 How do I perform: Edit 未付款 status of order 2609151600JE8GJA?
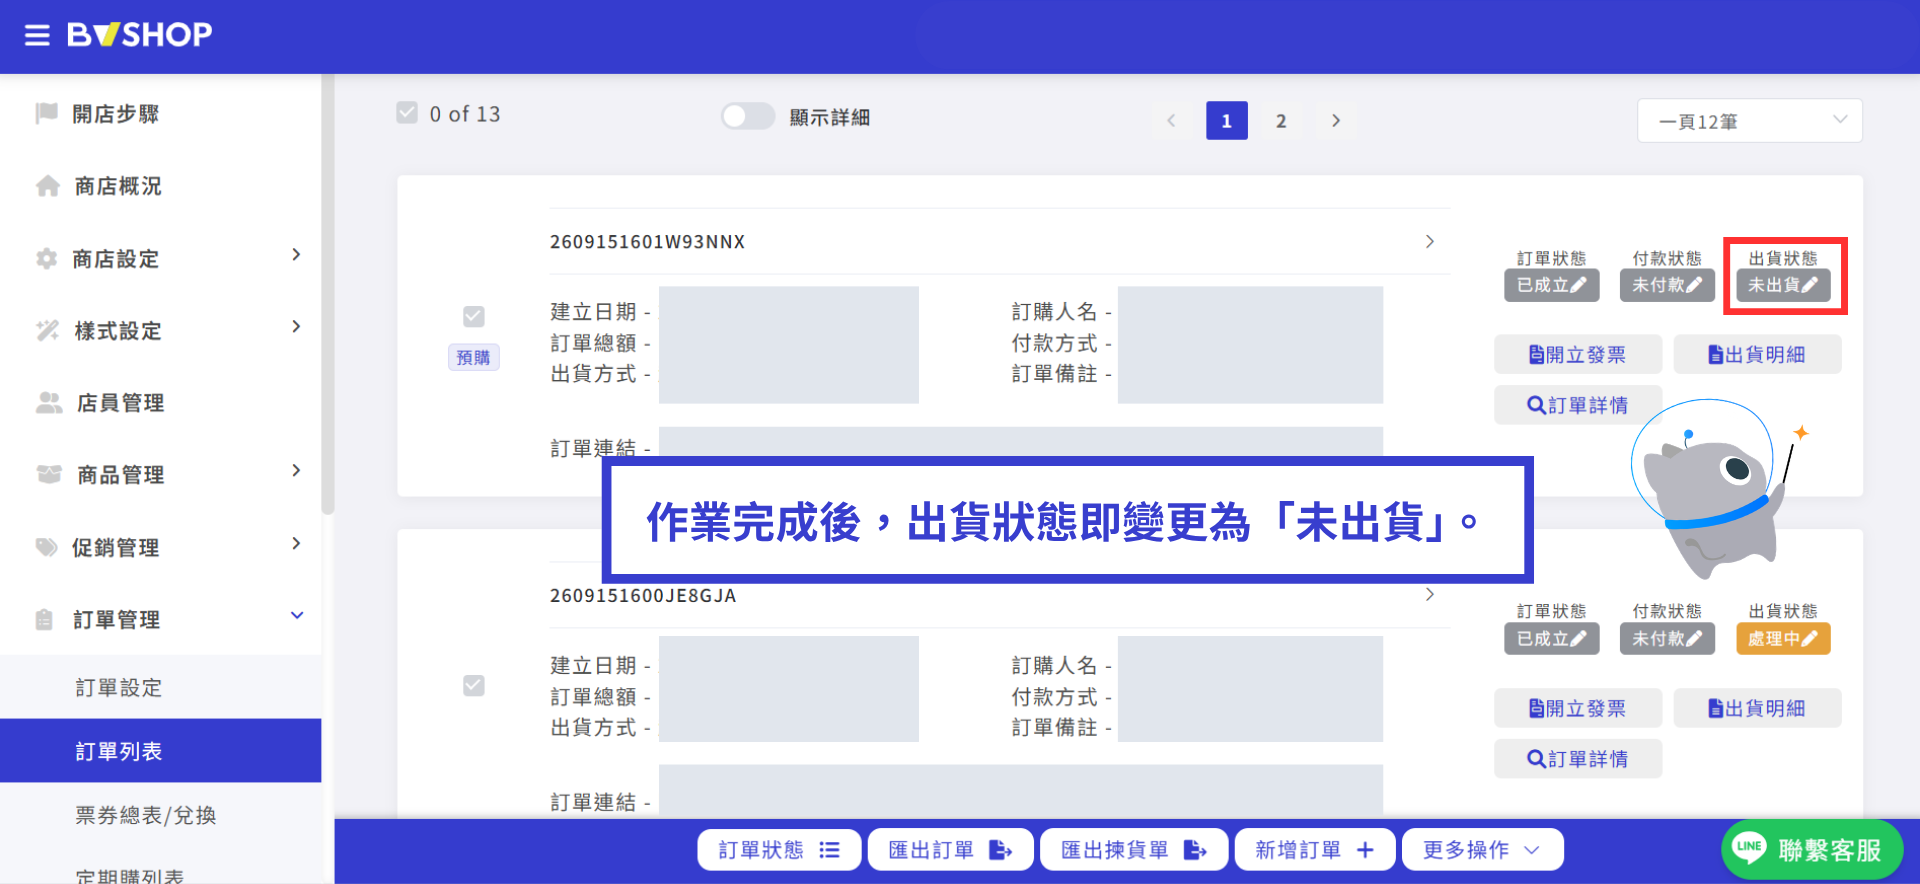pos(1667,638)
